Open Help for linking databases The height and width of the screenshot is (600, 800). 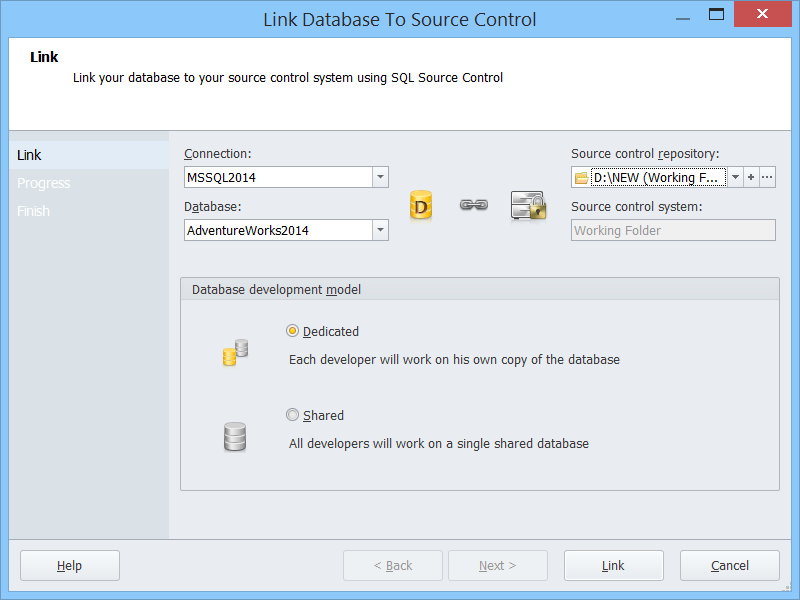[x=69, y=565]
